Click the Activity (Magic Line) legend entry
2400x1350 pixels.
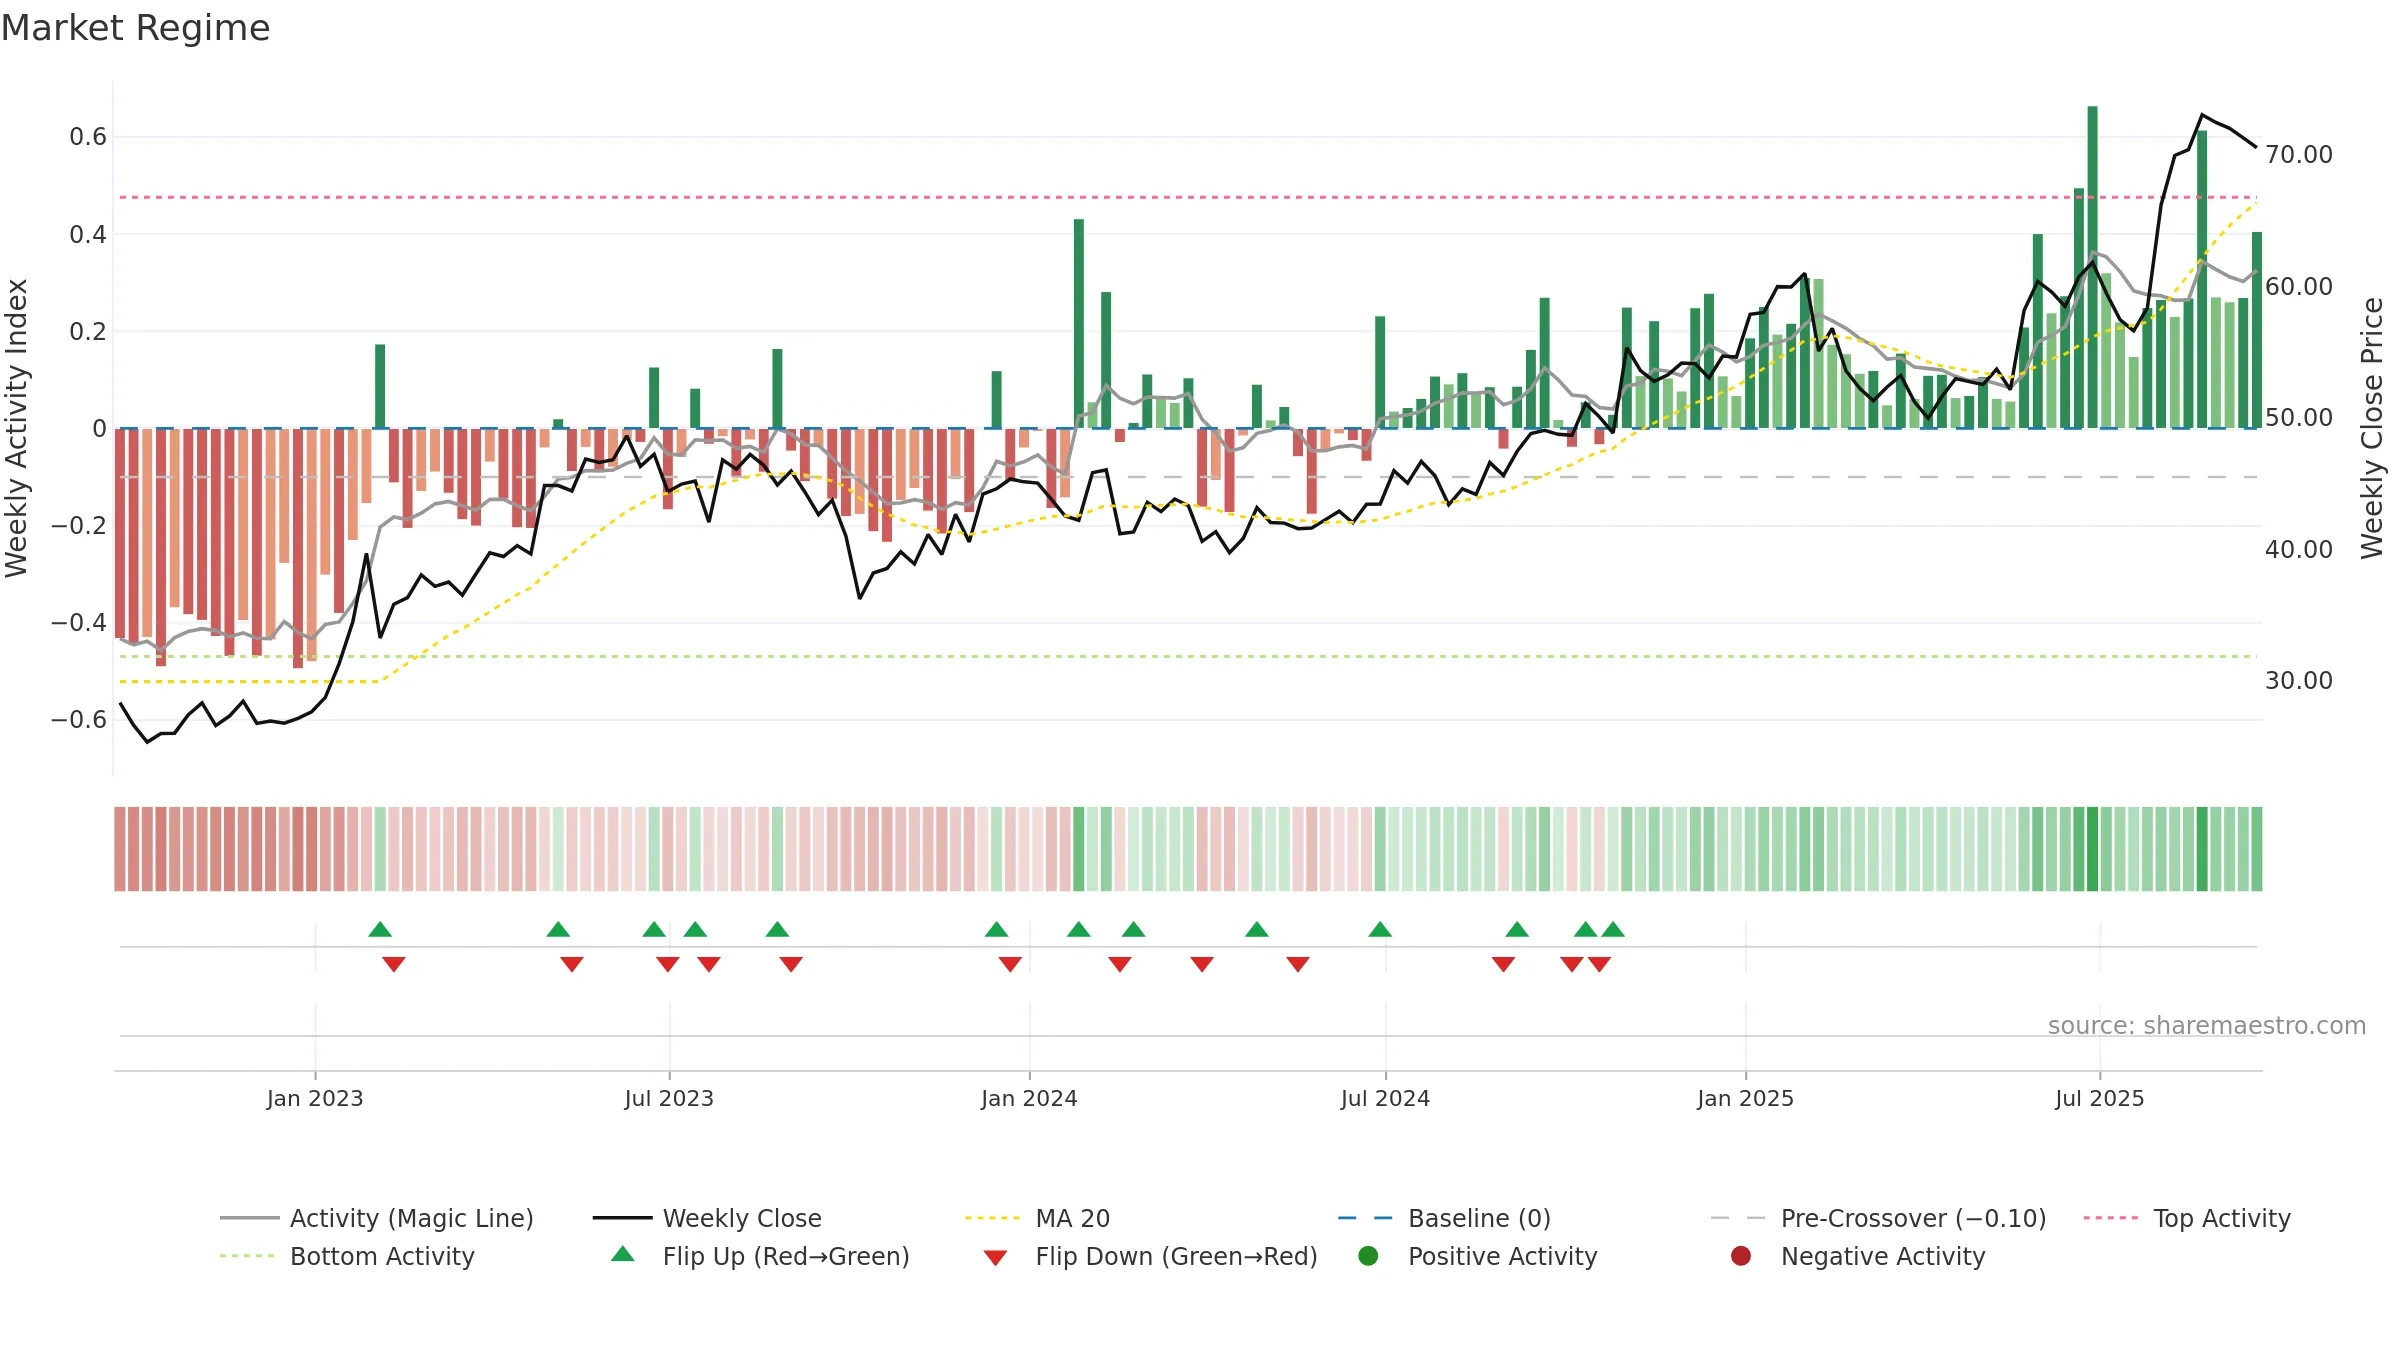point(377,1218)
